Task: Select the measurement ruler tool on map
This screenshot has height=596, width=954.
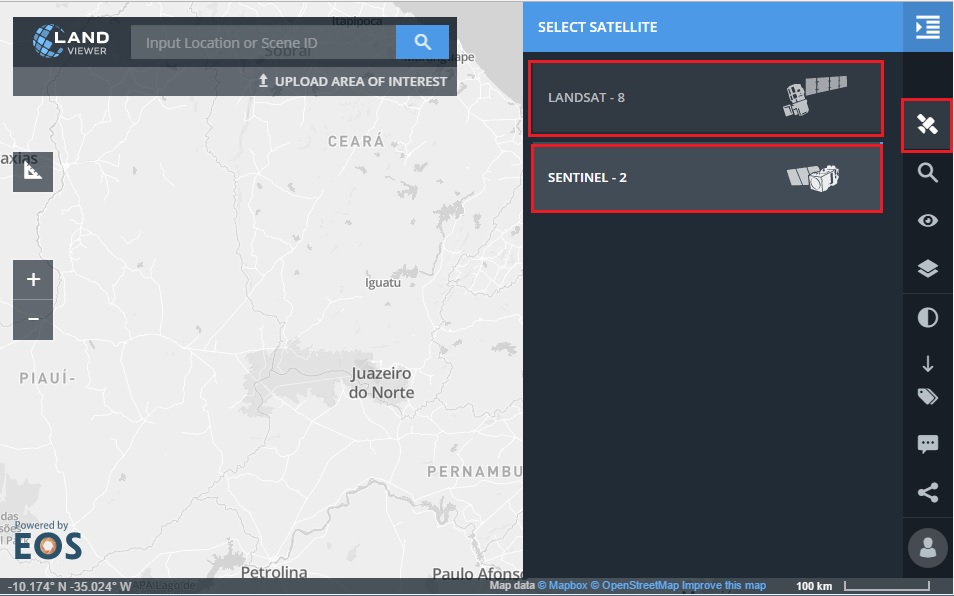Action: click(x=33, y=172)
